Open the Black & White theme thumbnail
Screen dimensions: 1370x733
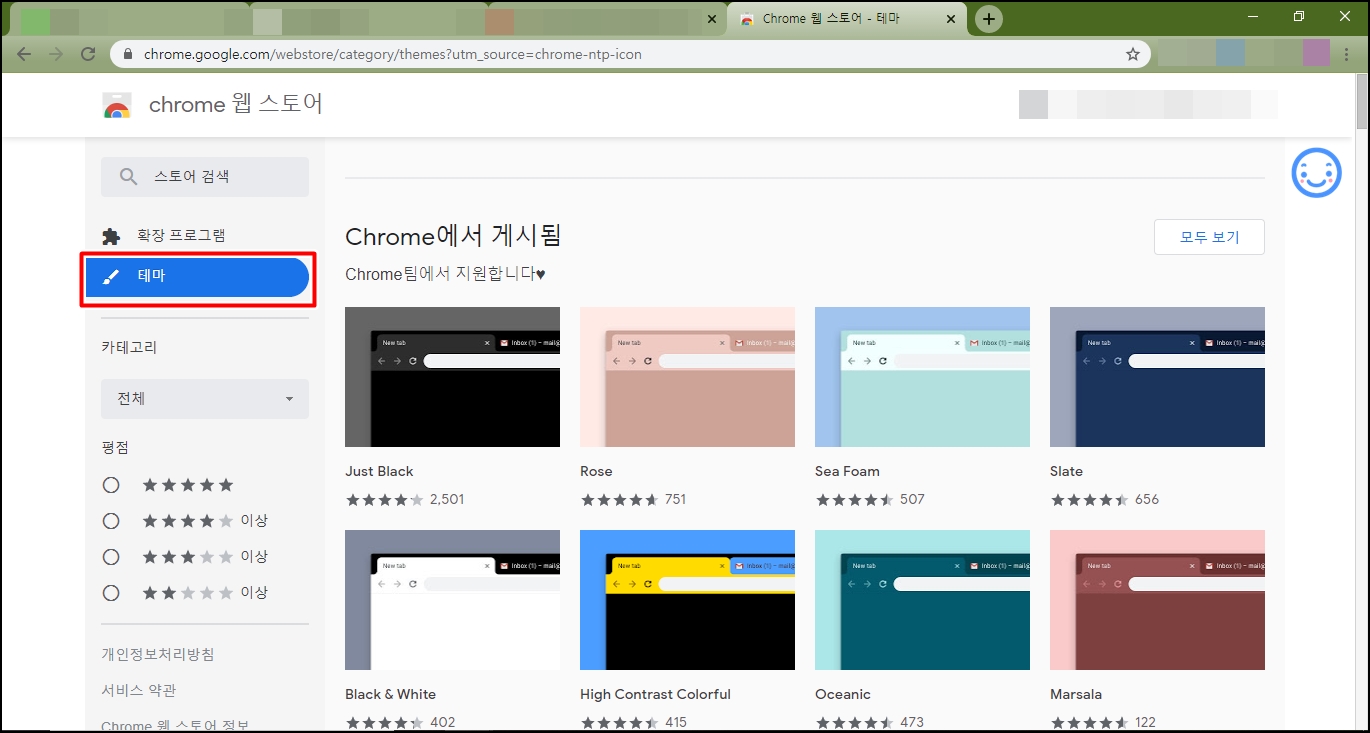[x=452, y=600]
